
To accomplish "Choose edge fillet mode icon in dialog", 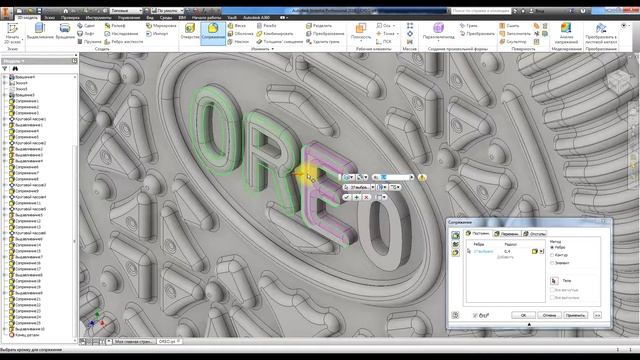I will point(455,235).
